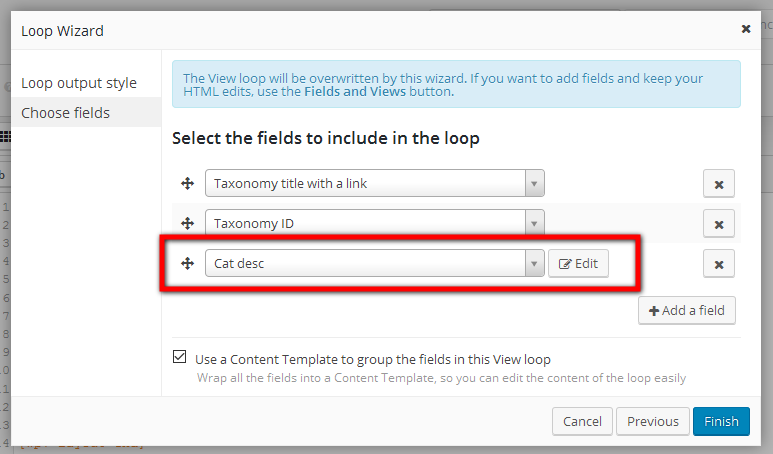Remove the Taxonomy title with a link field
This screenshot has height=454, width=773.
719,184
